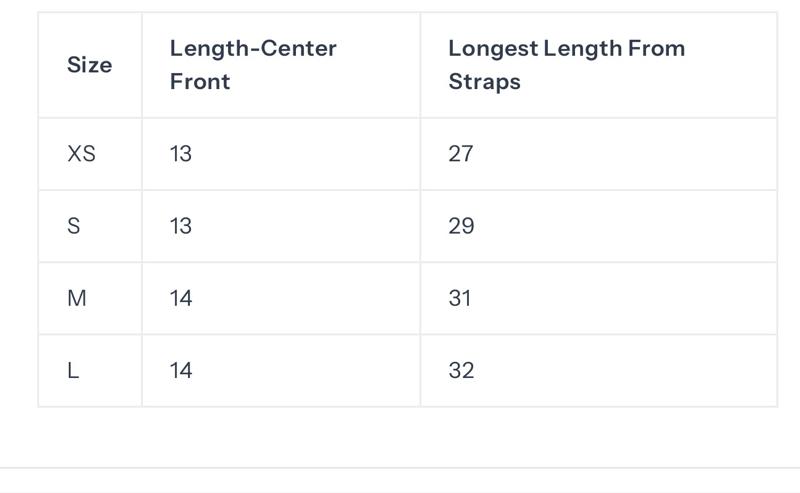Click the word Straps in header
The image size is (800, 493).
[484, 82]
